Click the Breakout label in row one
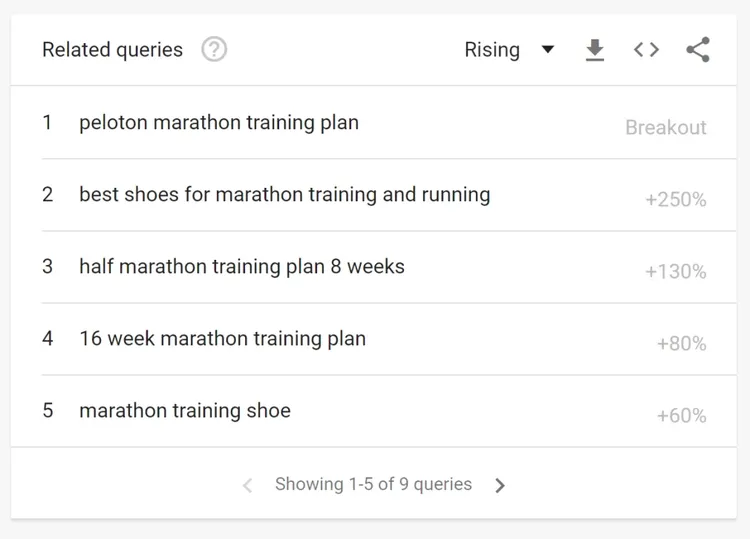Screen dimensions: 750x539 pyautogui.click(x=666, y=127)
